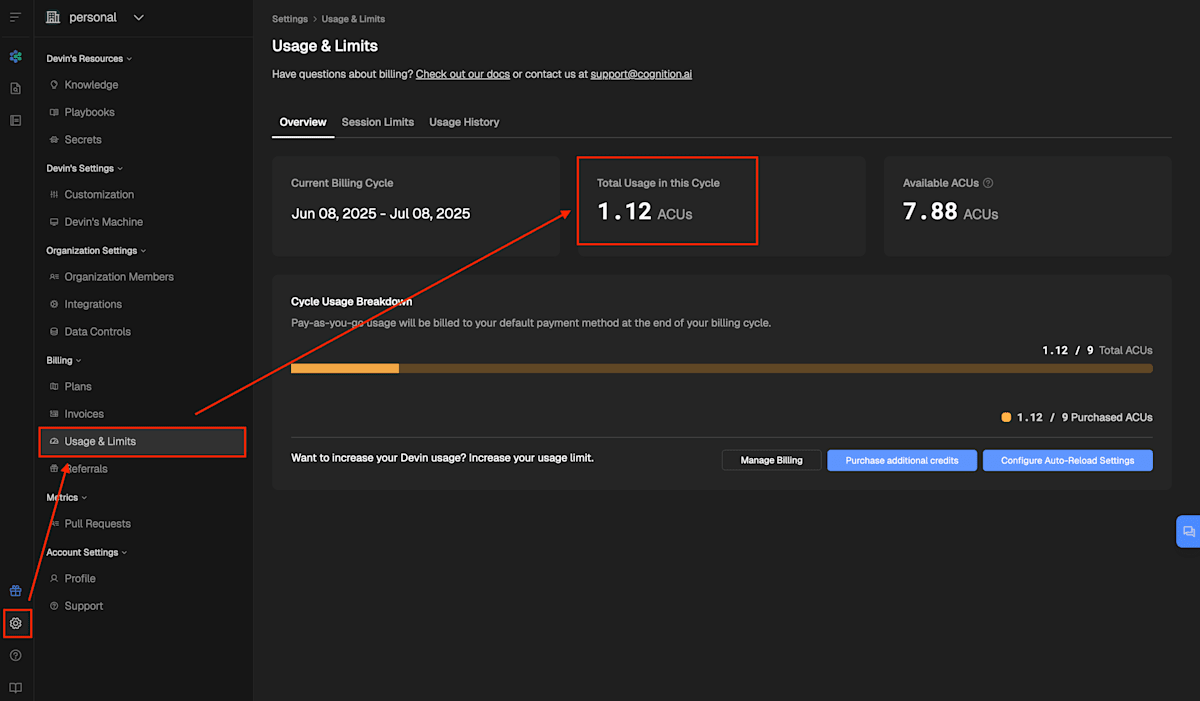Click Purchase additional credits button
Image resolution: width=1200 pixels, height=701 pixels.
click(902, 460)
